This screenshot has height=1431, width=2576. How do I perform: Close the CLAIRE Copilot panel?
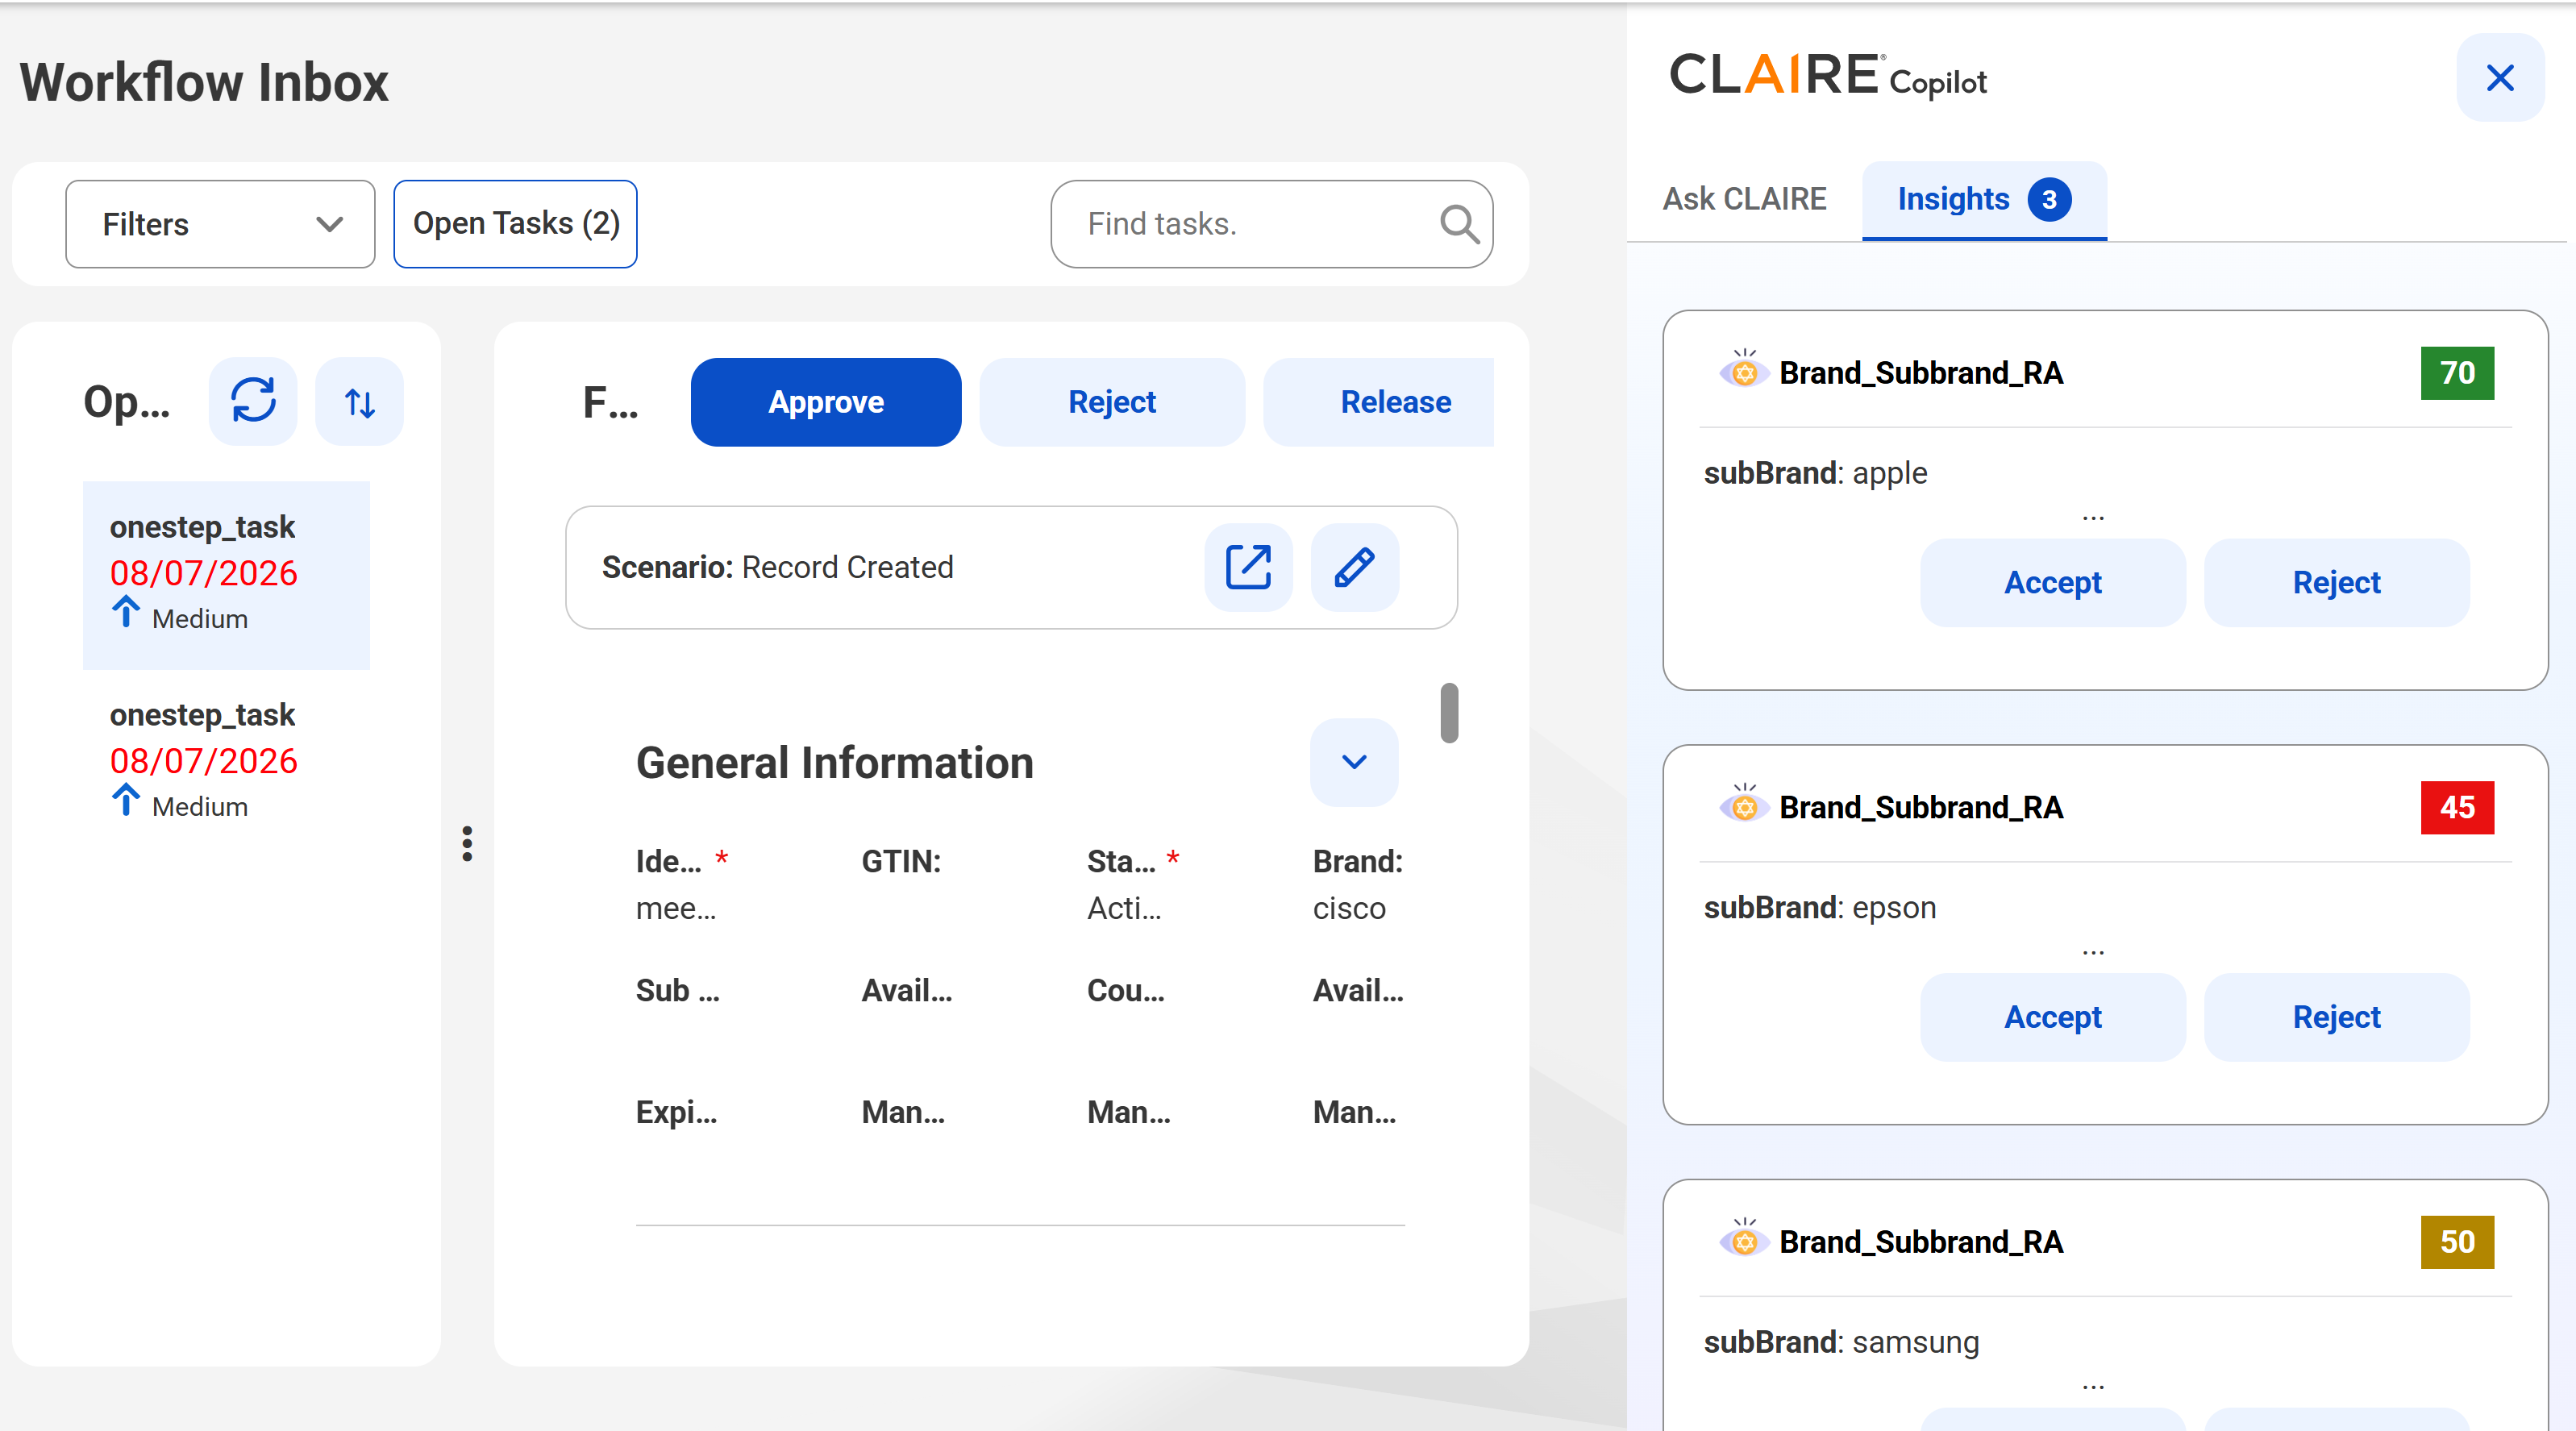[2500, 78]
